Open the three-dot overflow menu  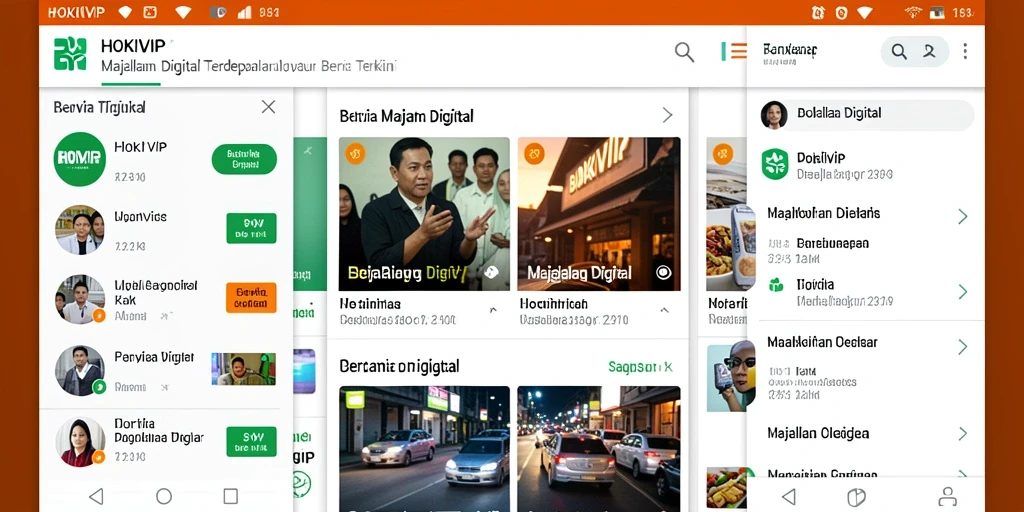tap(965, 52)
